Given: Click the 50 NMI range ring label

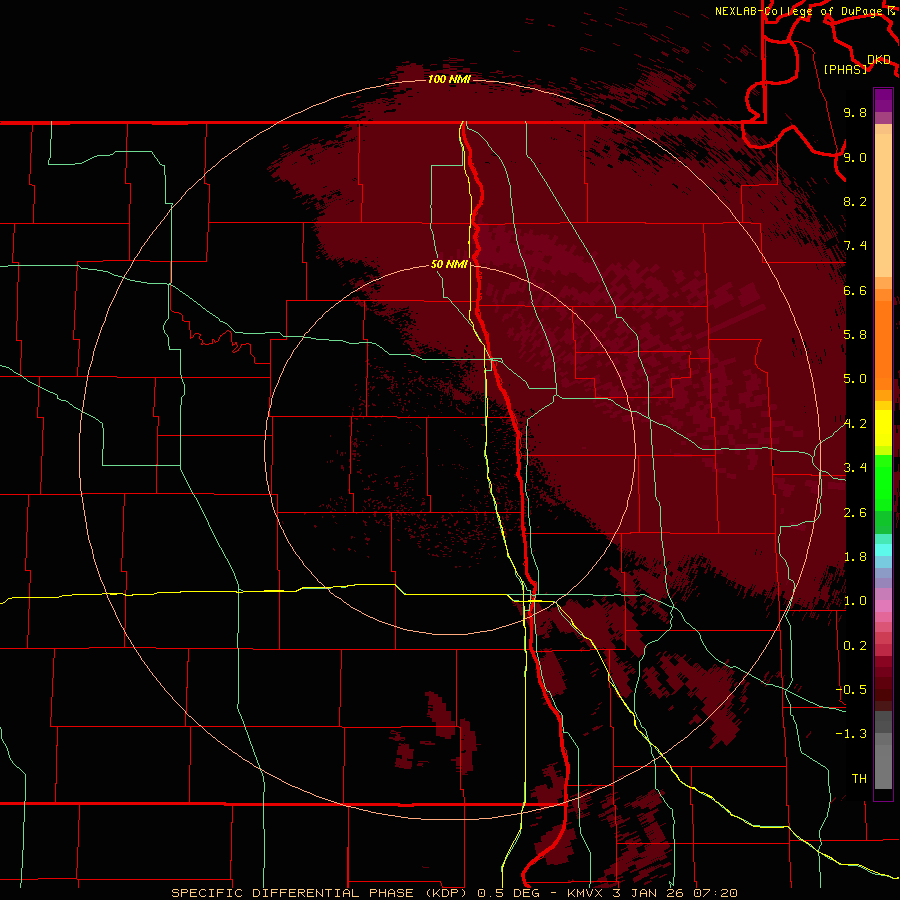Looking at the screenshot, I should tap(449, 264).
